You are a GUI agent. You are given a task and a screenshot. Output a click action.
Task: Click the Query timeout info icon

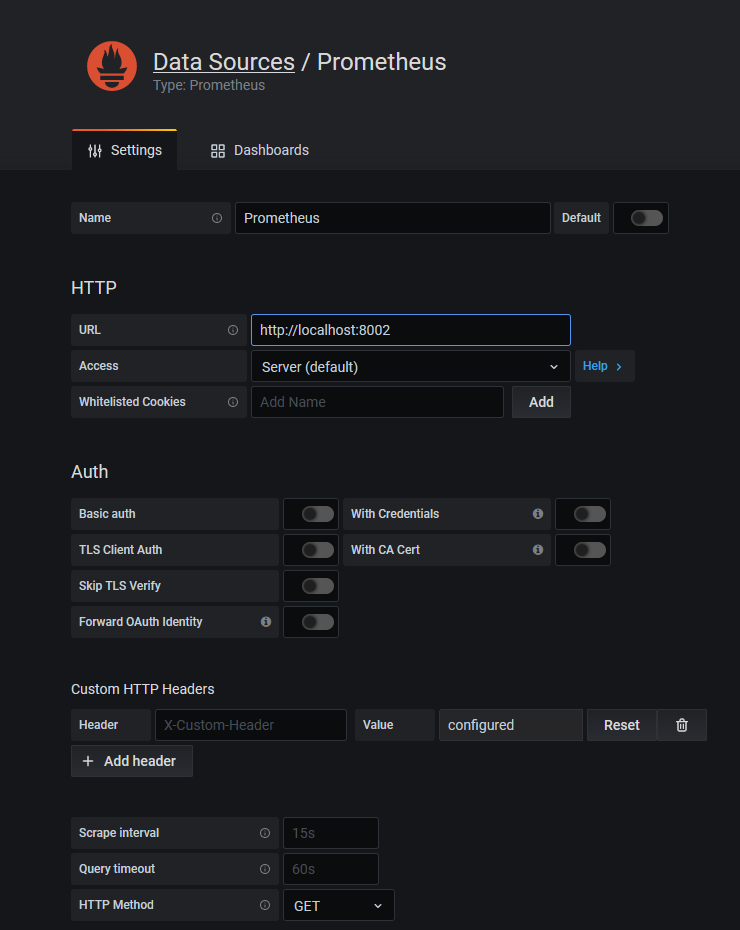pyautogui.click(x=265, y=869)
